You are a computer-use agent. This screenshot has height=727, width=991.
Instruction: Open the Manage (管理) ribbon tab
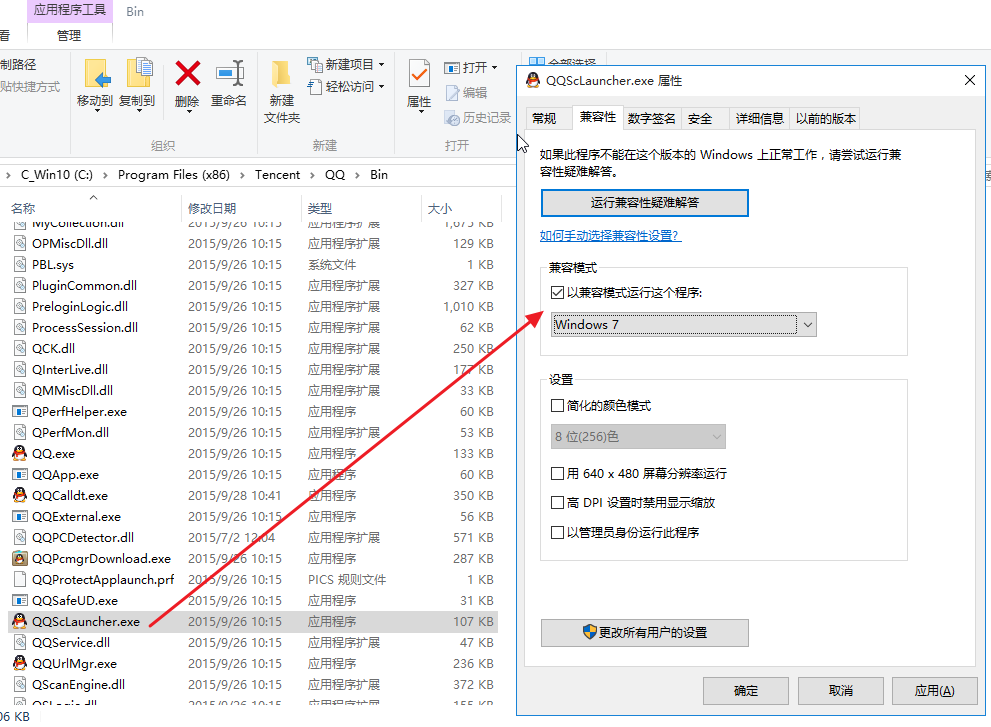[x=70, y=35]
